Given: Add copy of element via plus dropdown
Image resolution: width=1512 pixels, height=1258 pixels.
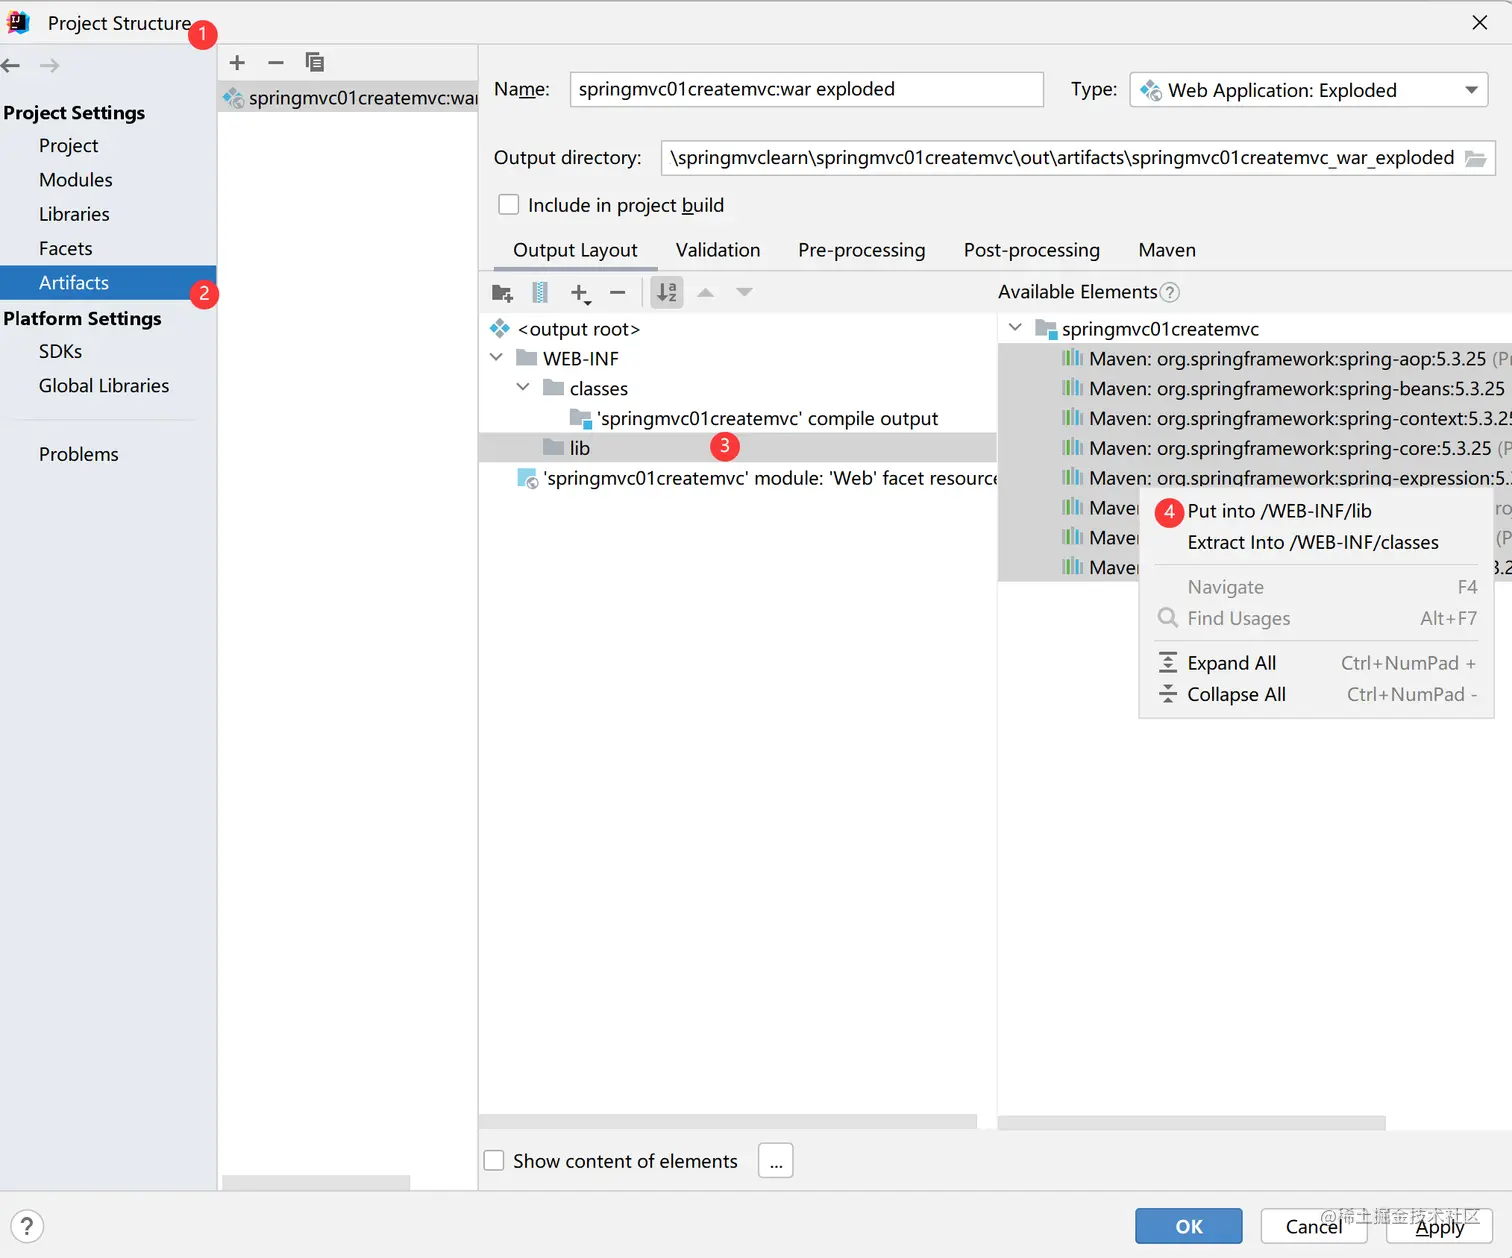Looking at the screenshot, I should tap(580, 293).
